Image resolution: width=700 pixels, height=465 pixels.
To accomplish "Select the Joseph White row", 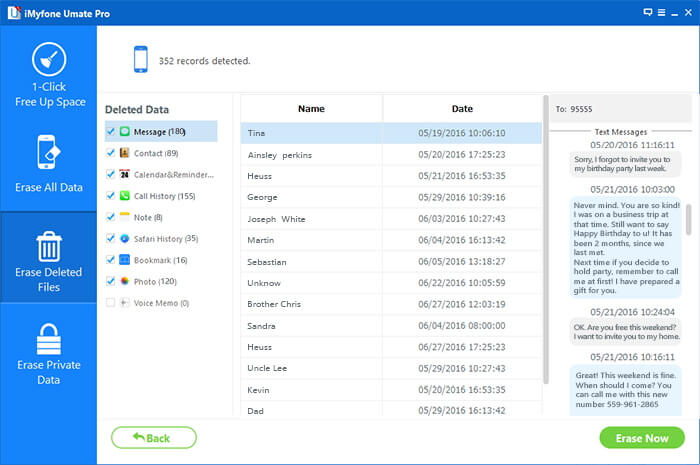I will point(391,219).
